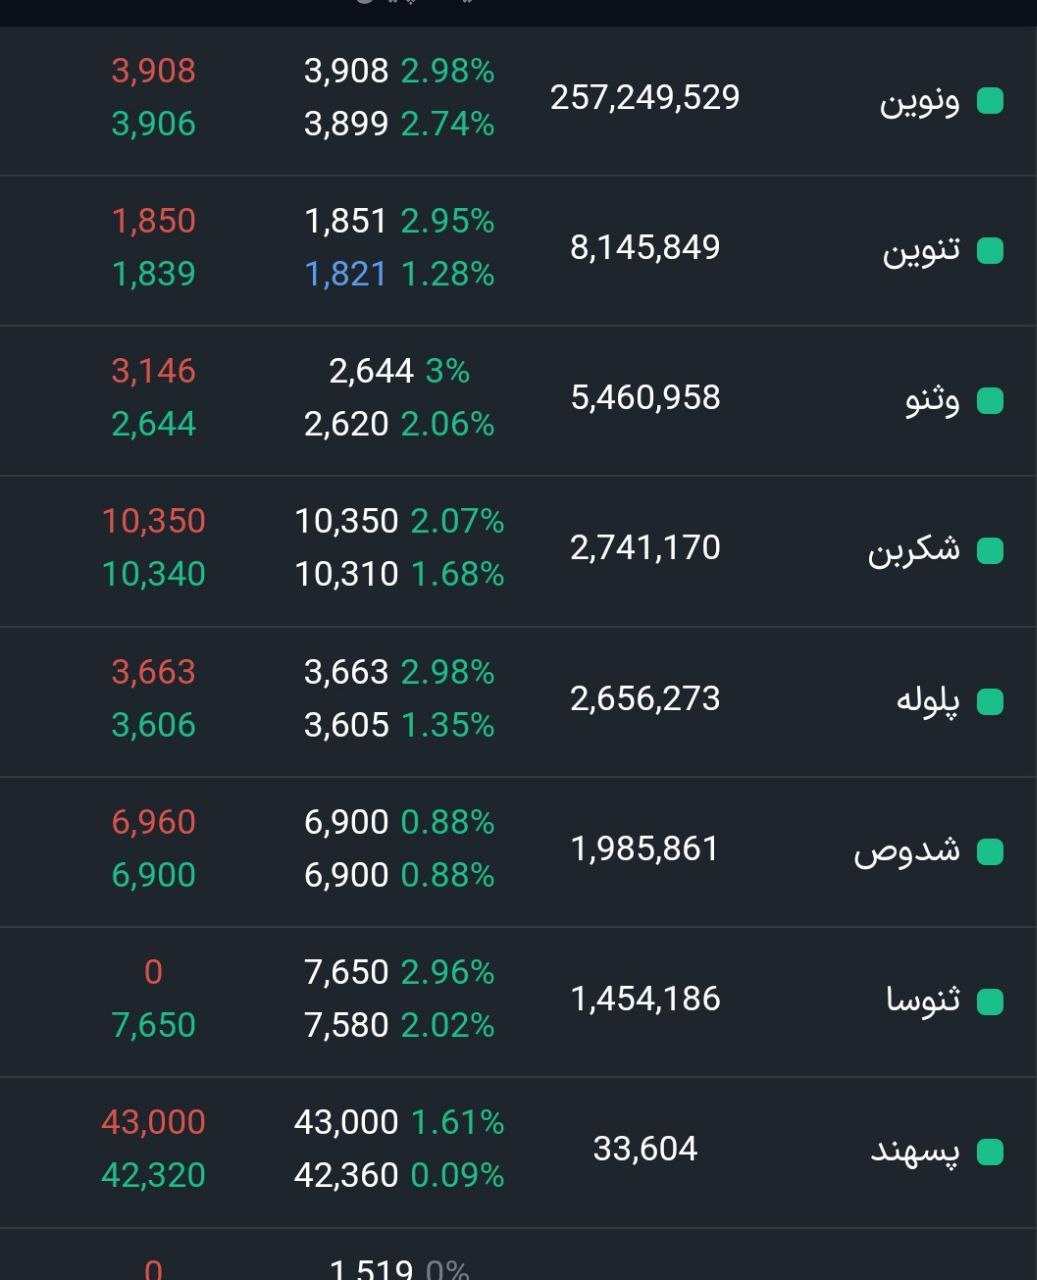
Task: Click green status indicator next to تنوین
Action: (x=989, y=251)
